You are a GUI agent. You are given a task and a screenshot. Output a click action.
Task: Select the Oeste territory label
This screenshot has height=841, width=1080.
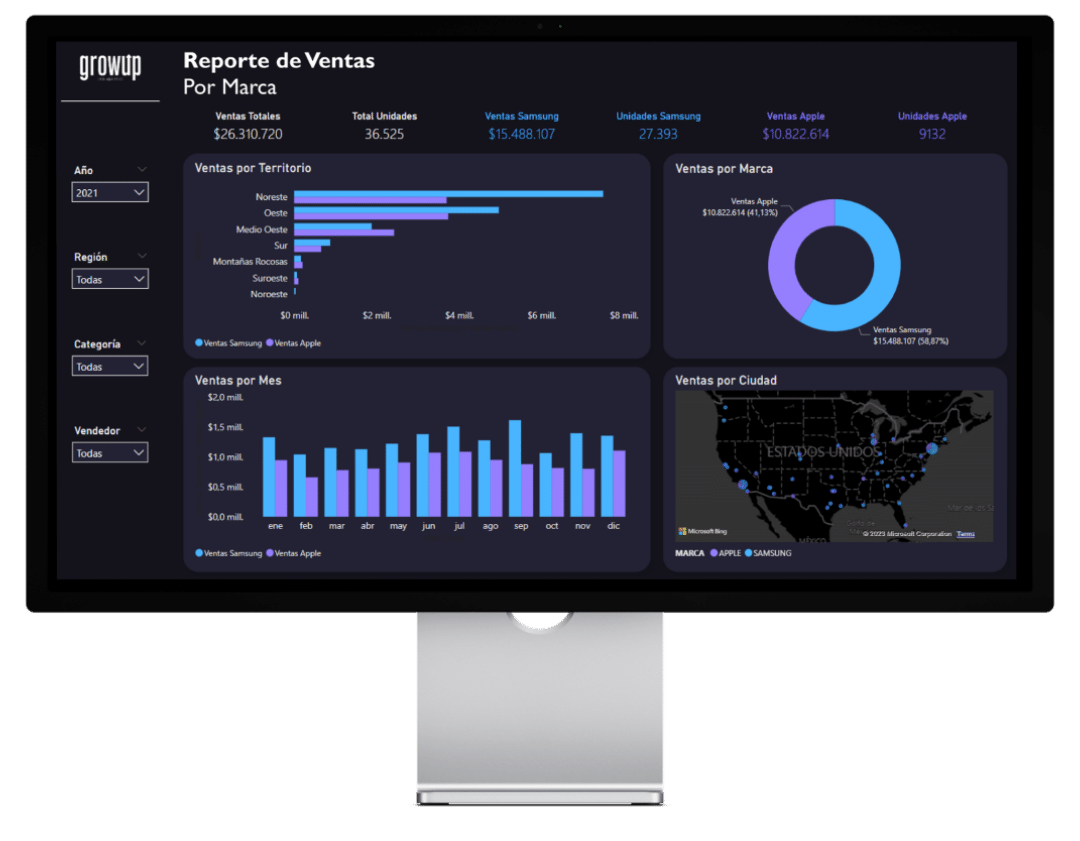pos(276,213)
